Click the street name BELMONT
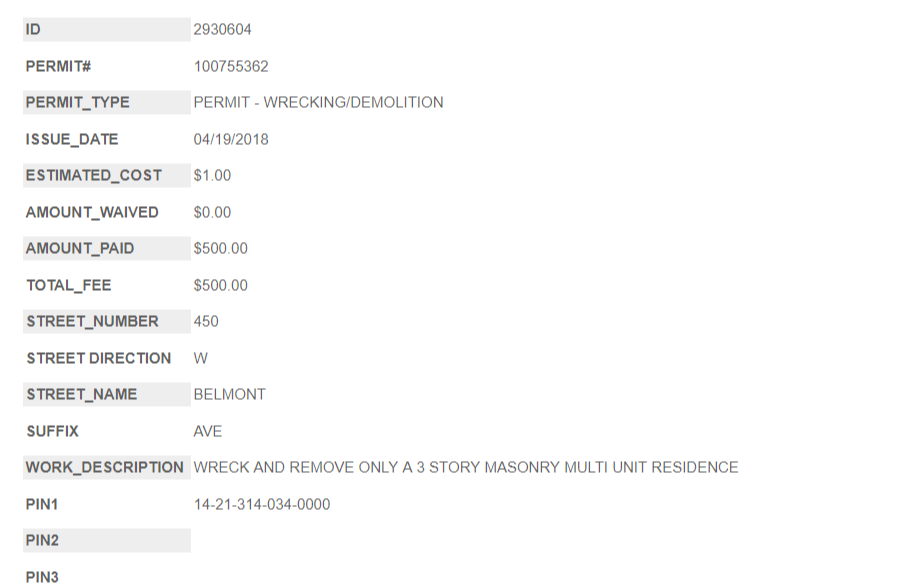 tap(230, 394)
